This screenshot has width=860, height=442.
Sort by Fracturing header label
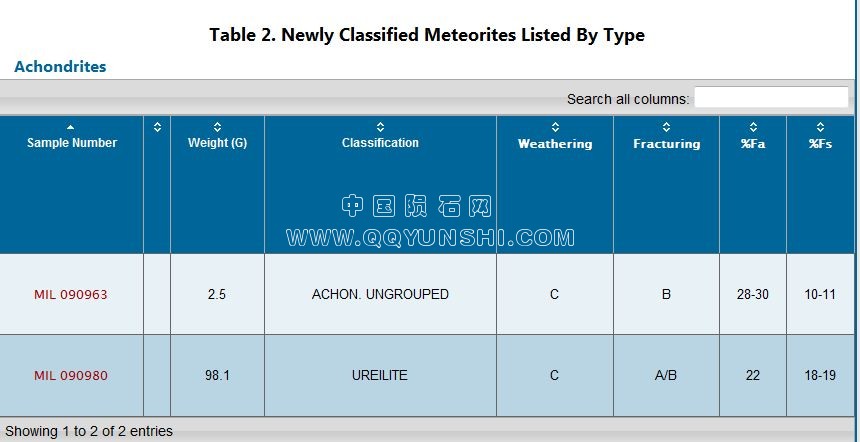[x=666, y=144]
